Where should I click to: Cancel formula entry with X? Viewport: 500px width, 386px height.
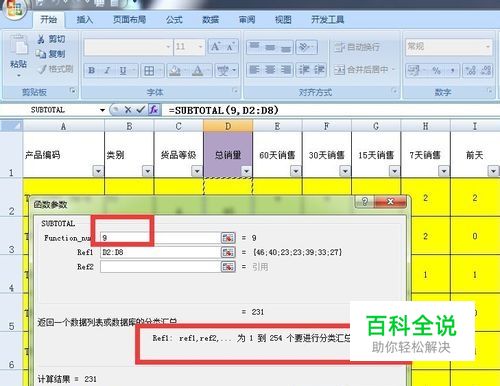click(127, 110)
